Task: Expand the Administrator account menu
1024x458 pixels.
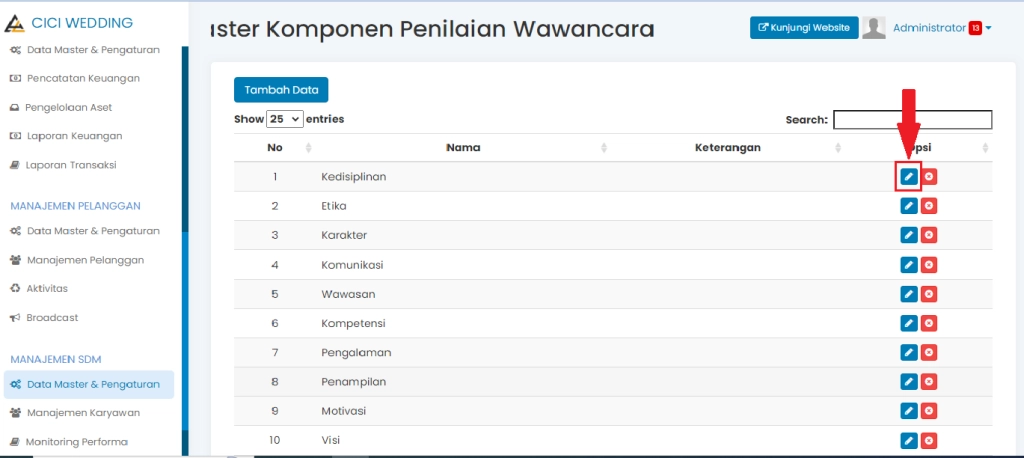Action: point(988,28)
